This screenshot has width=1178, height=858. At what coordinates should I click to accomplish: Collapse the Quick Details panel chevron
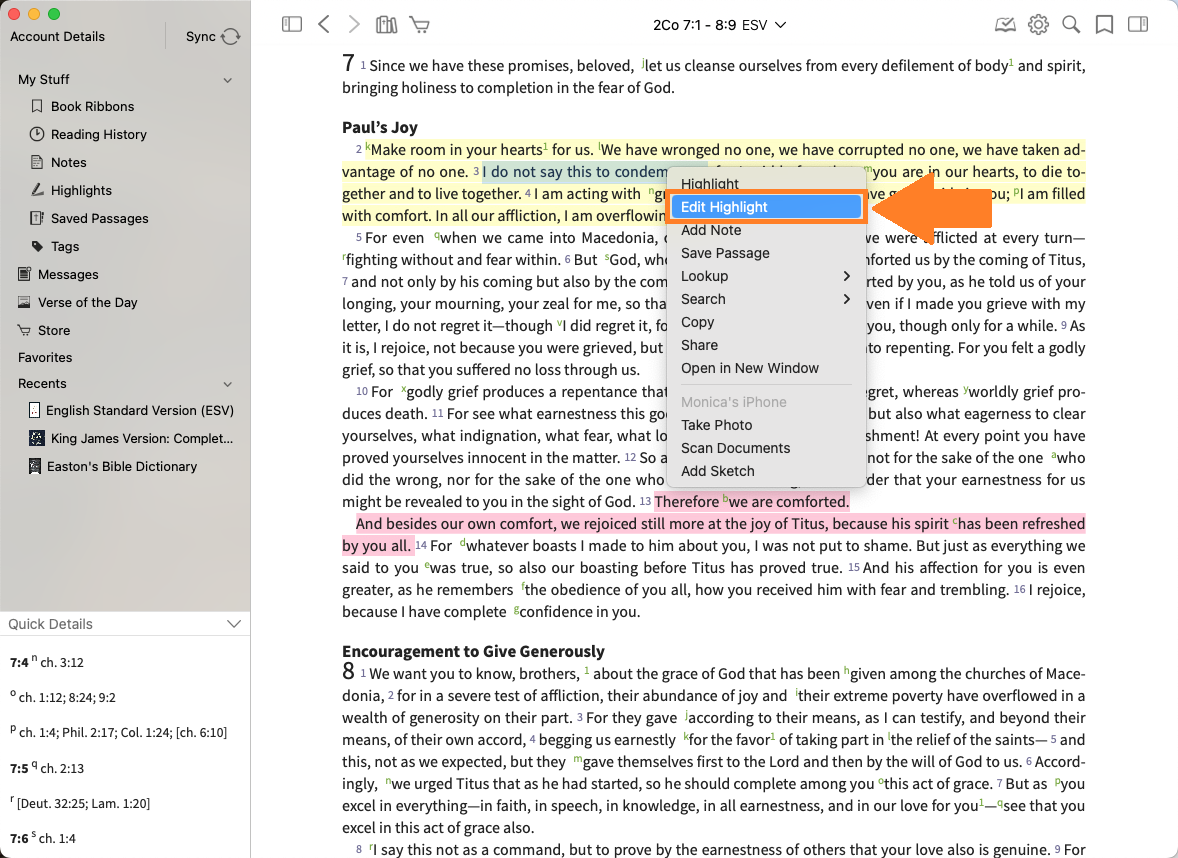click(x=234, y=624)
